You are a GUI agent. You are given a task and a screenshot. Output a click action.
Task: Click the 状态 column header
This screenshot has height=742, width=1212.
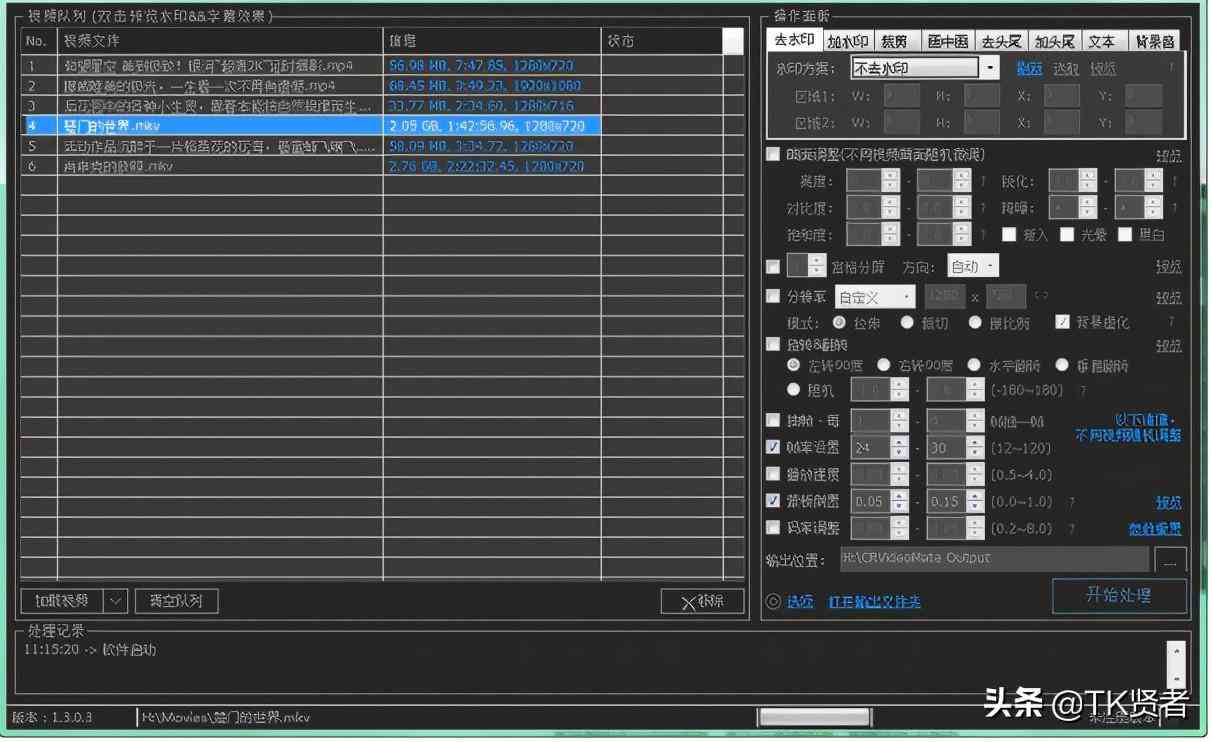pyautogui.click(x=661, y=41)
